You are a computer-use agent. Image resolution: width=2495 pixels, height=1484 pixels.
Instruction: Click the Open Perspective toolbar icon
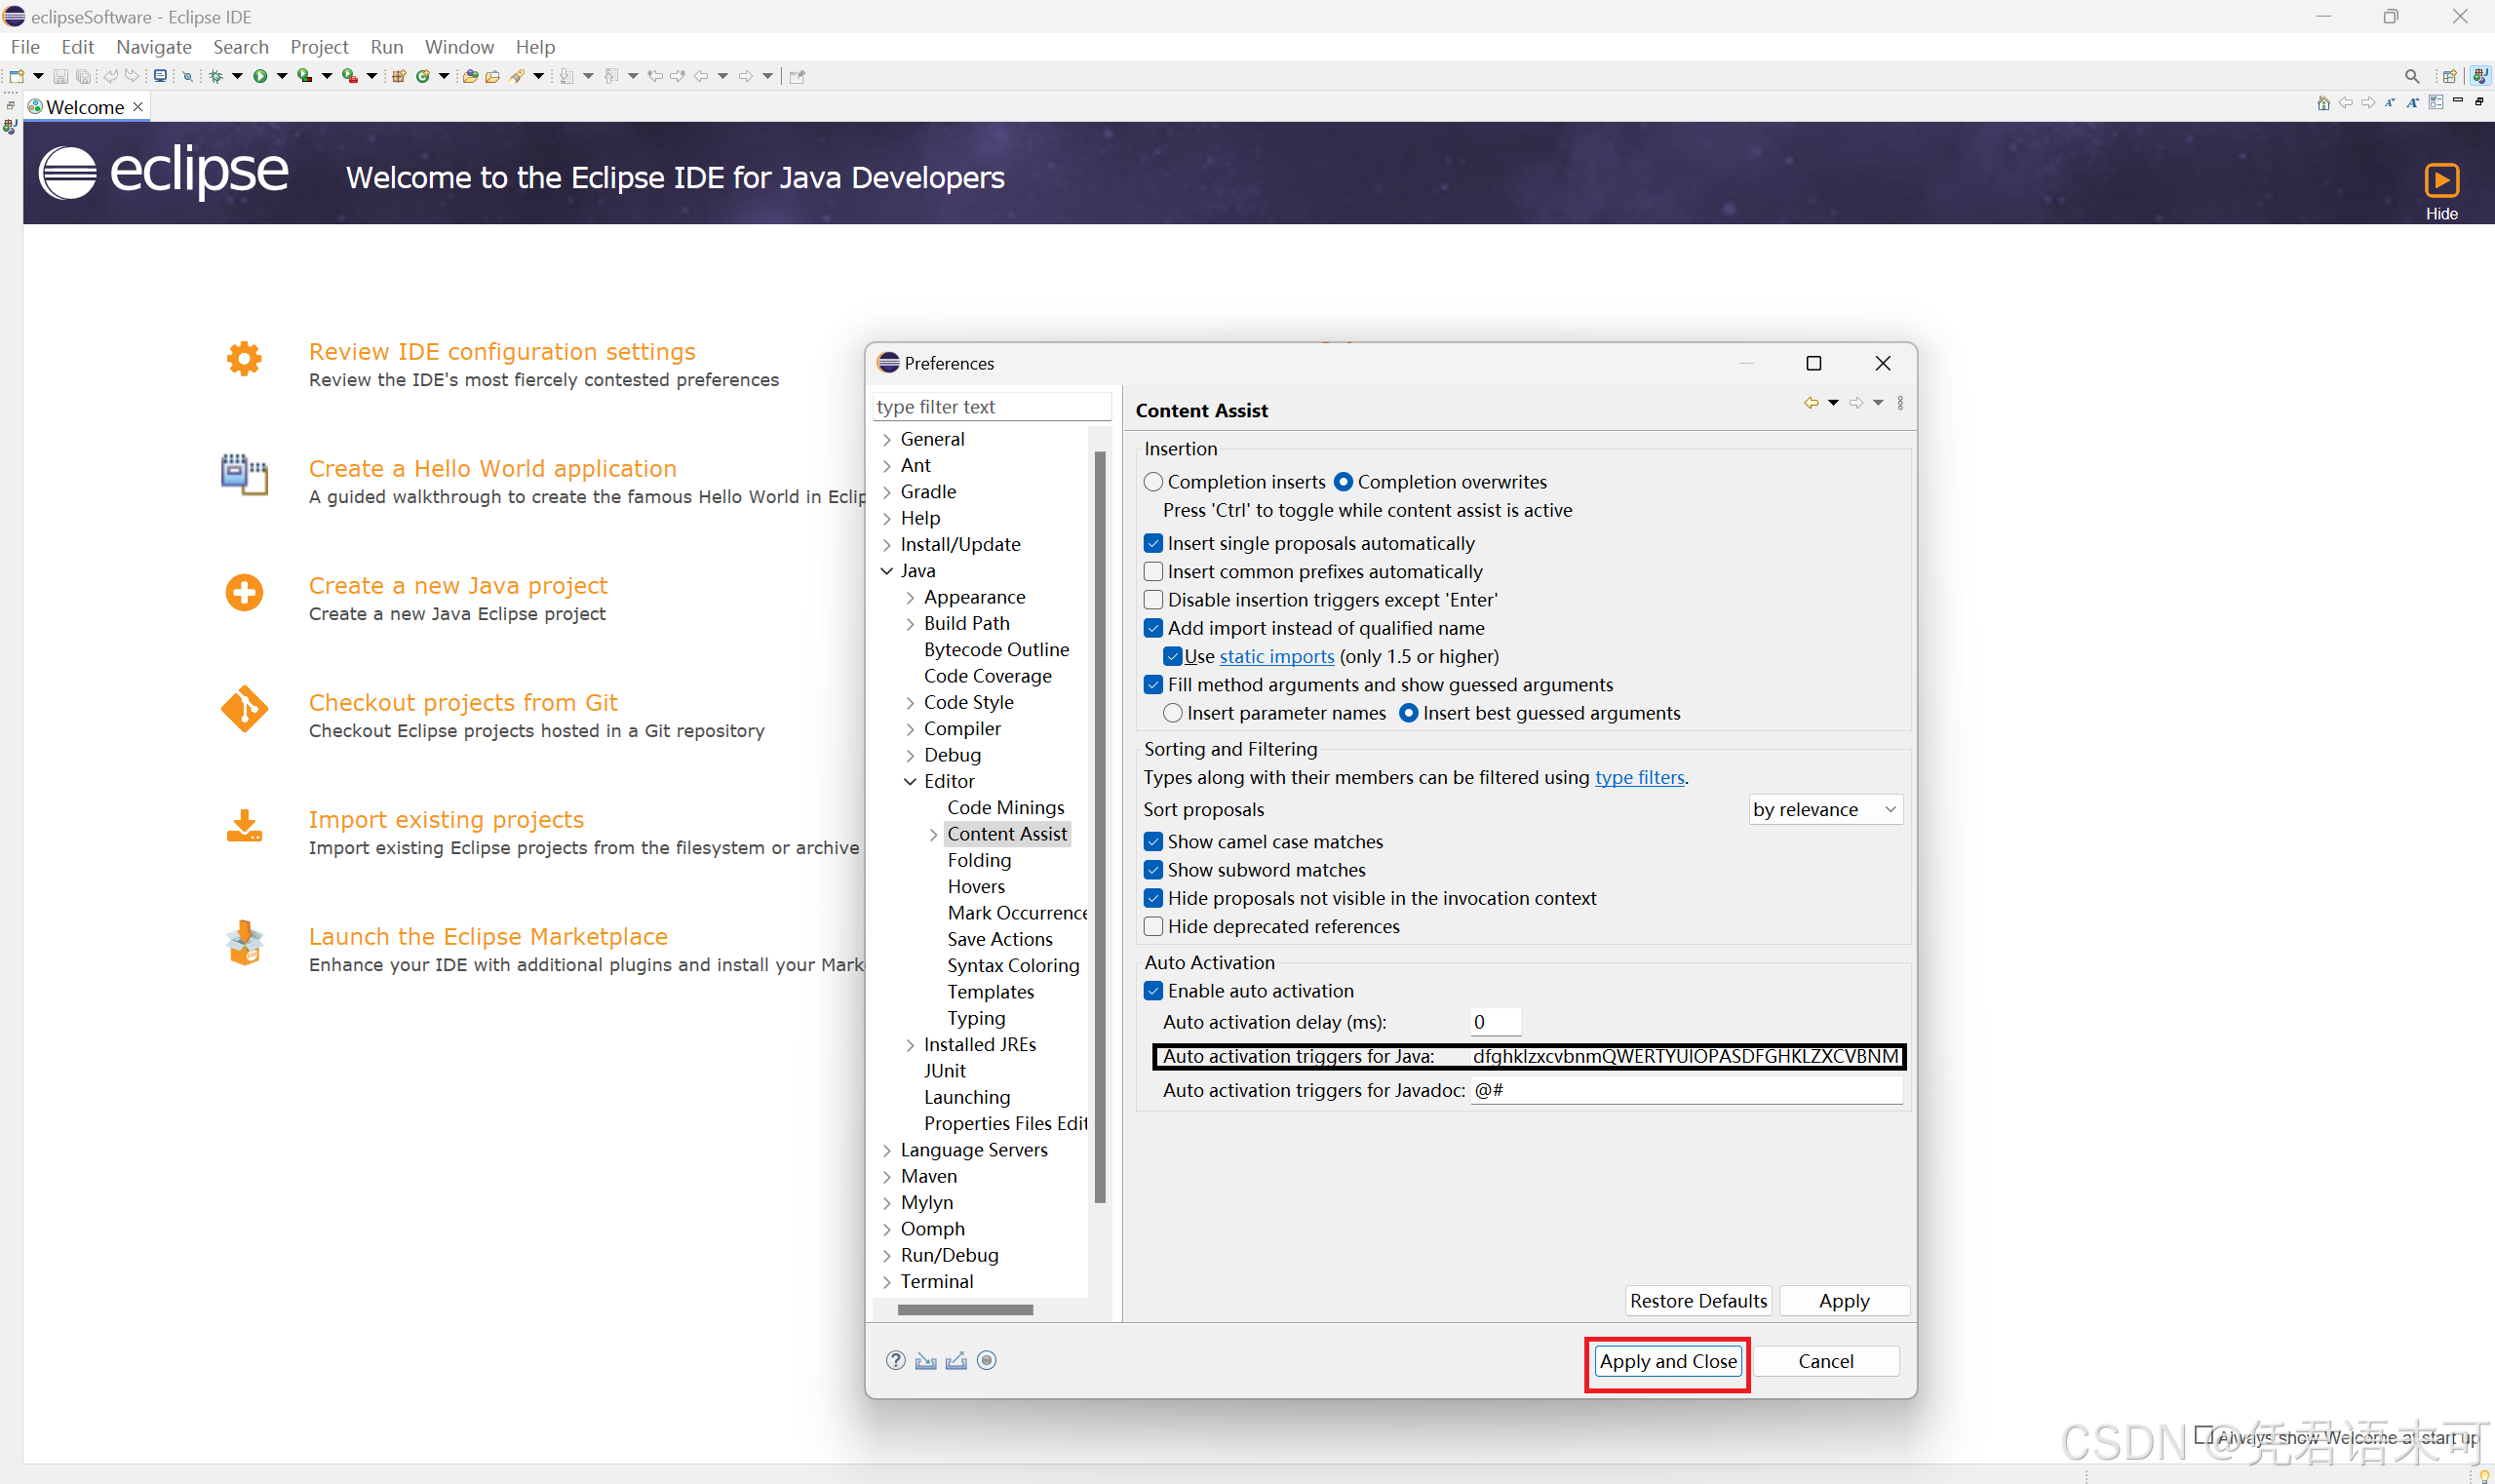click(2449, 76)
